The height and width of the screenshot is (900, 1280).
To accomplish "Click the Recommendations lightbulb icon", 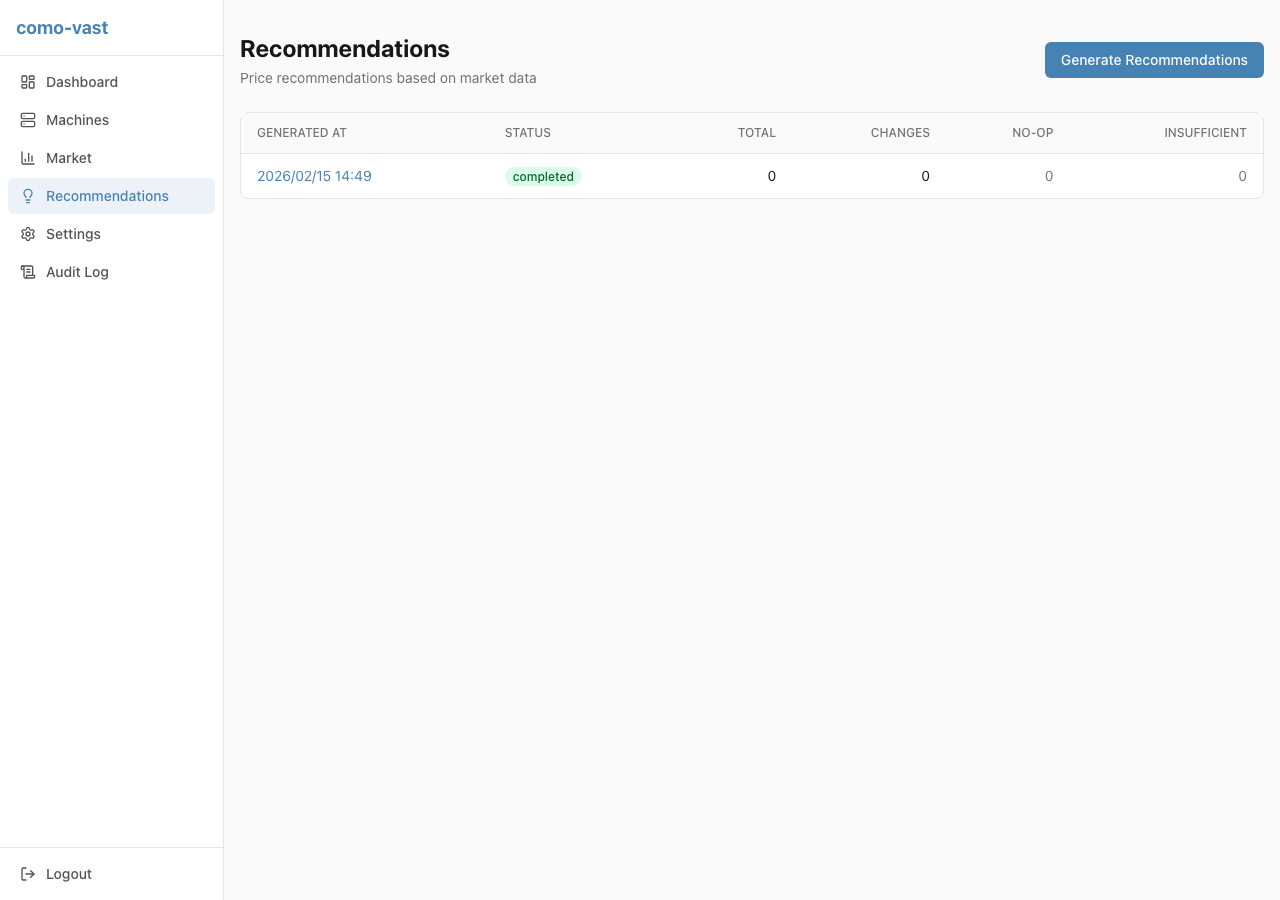I will pyautogui.click(x=28, y=196).
